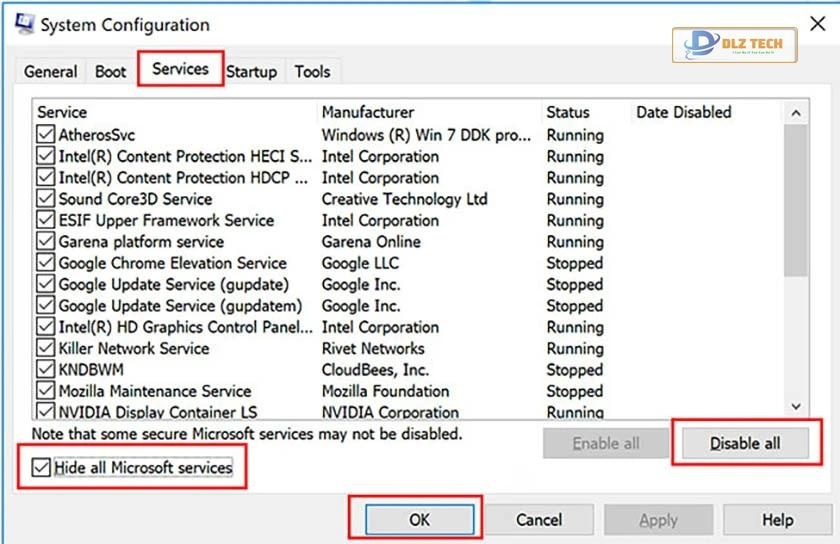Uncheck the AtherosSvc service checkbox
Viewport: 840px width, 544px height.
(45, 135)
